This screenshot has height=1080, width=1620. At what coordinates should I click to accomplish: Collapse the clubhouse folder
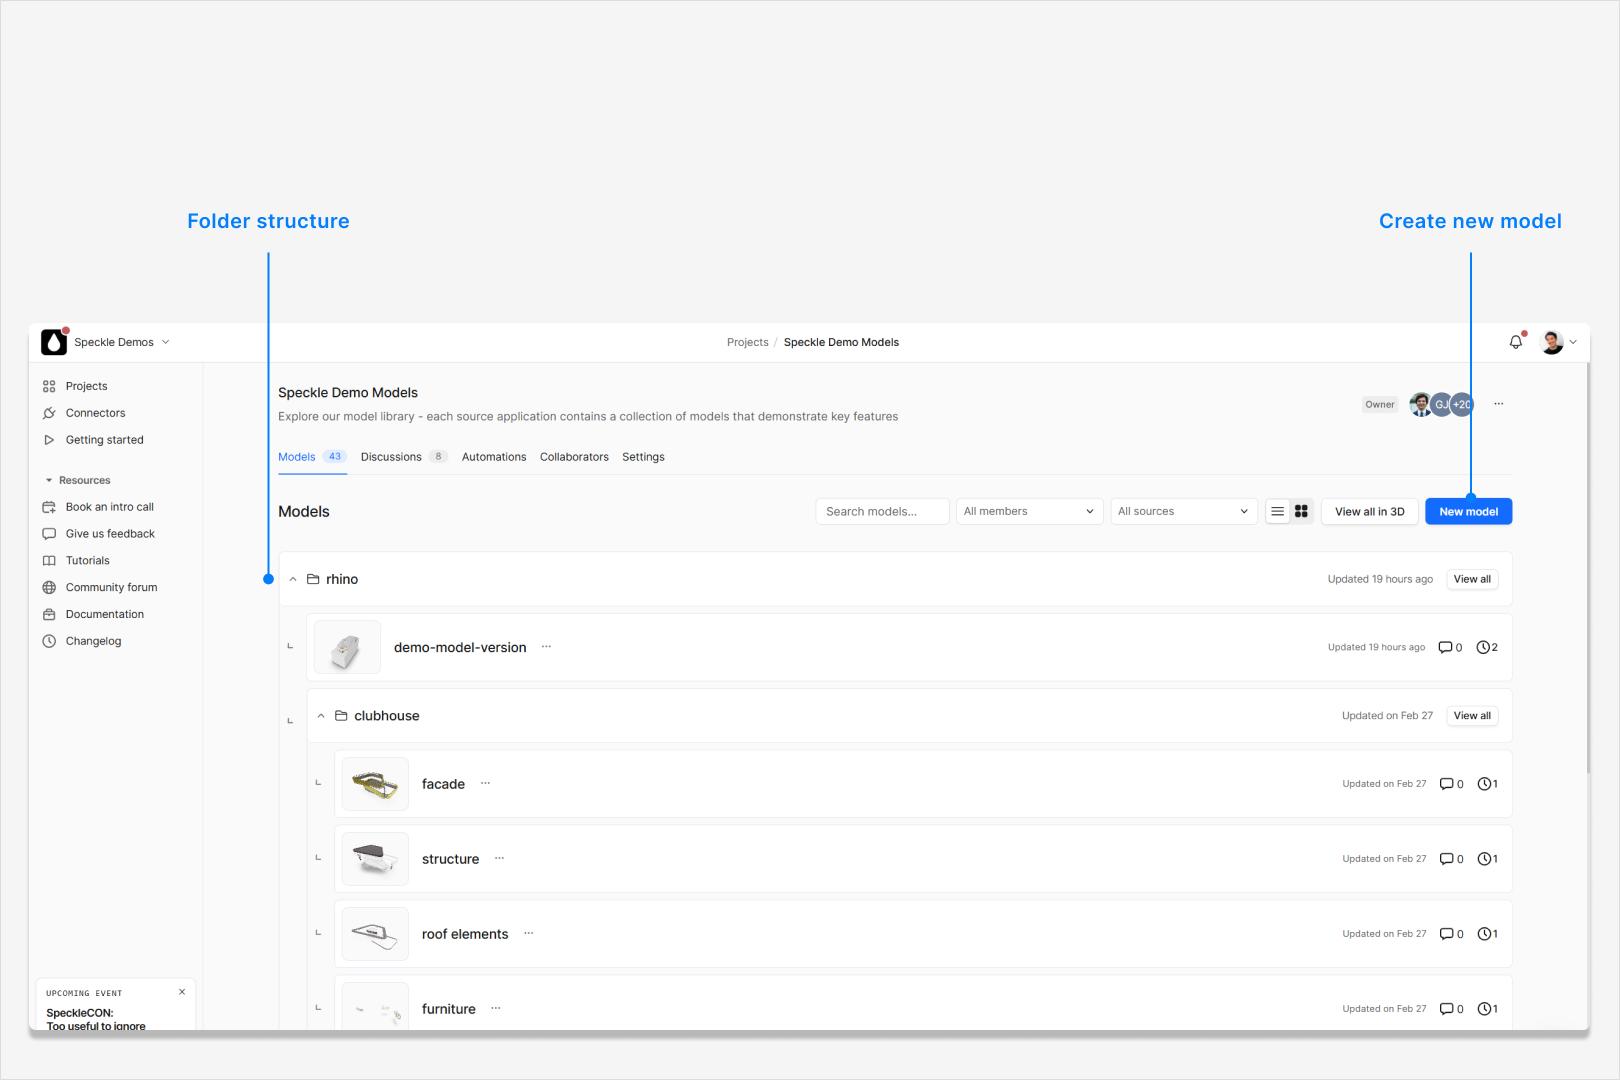click(321, 716)
